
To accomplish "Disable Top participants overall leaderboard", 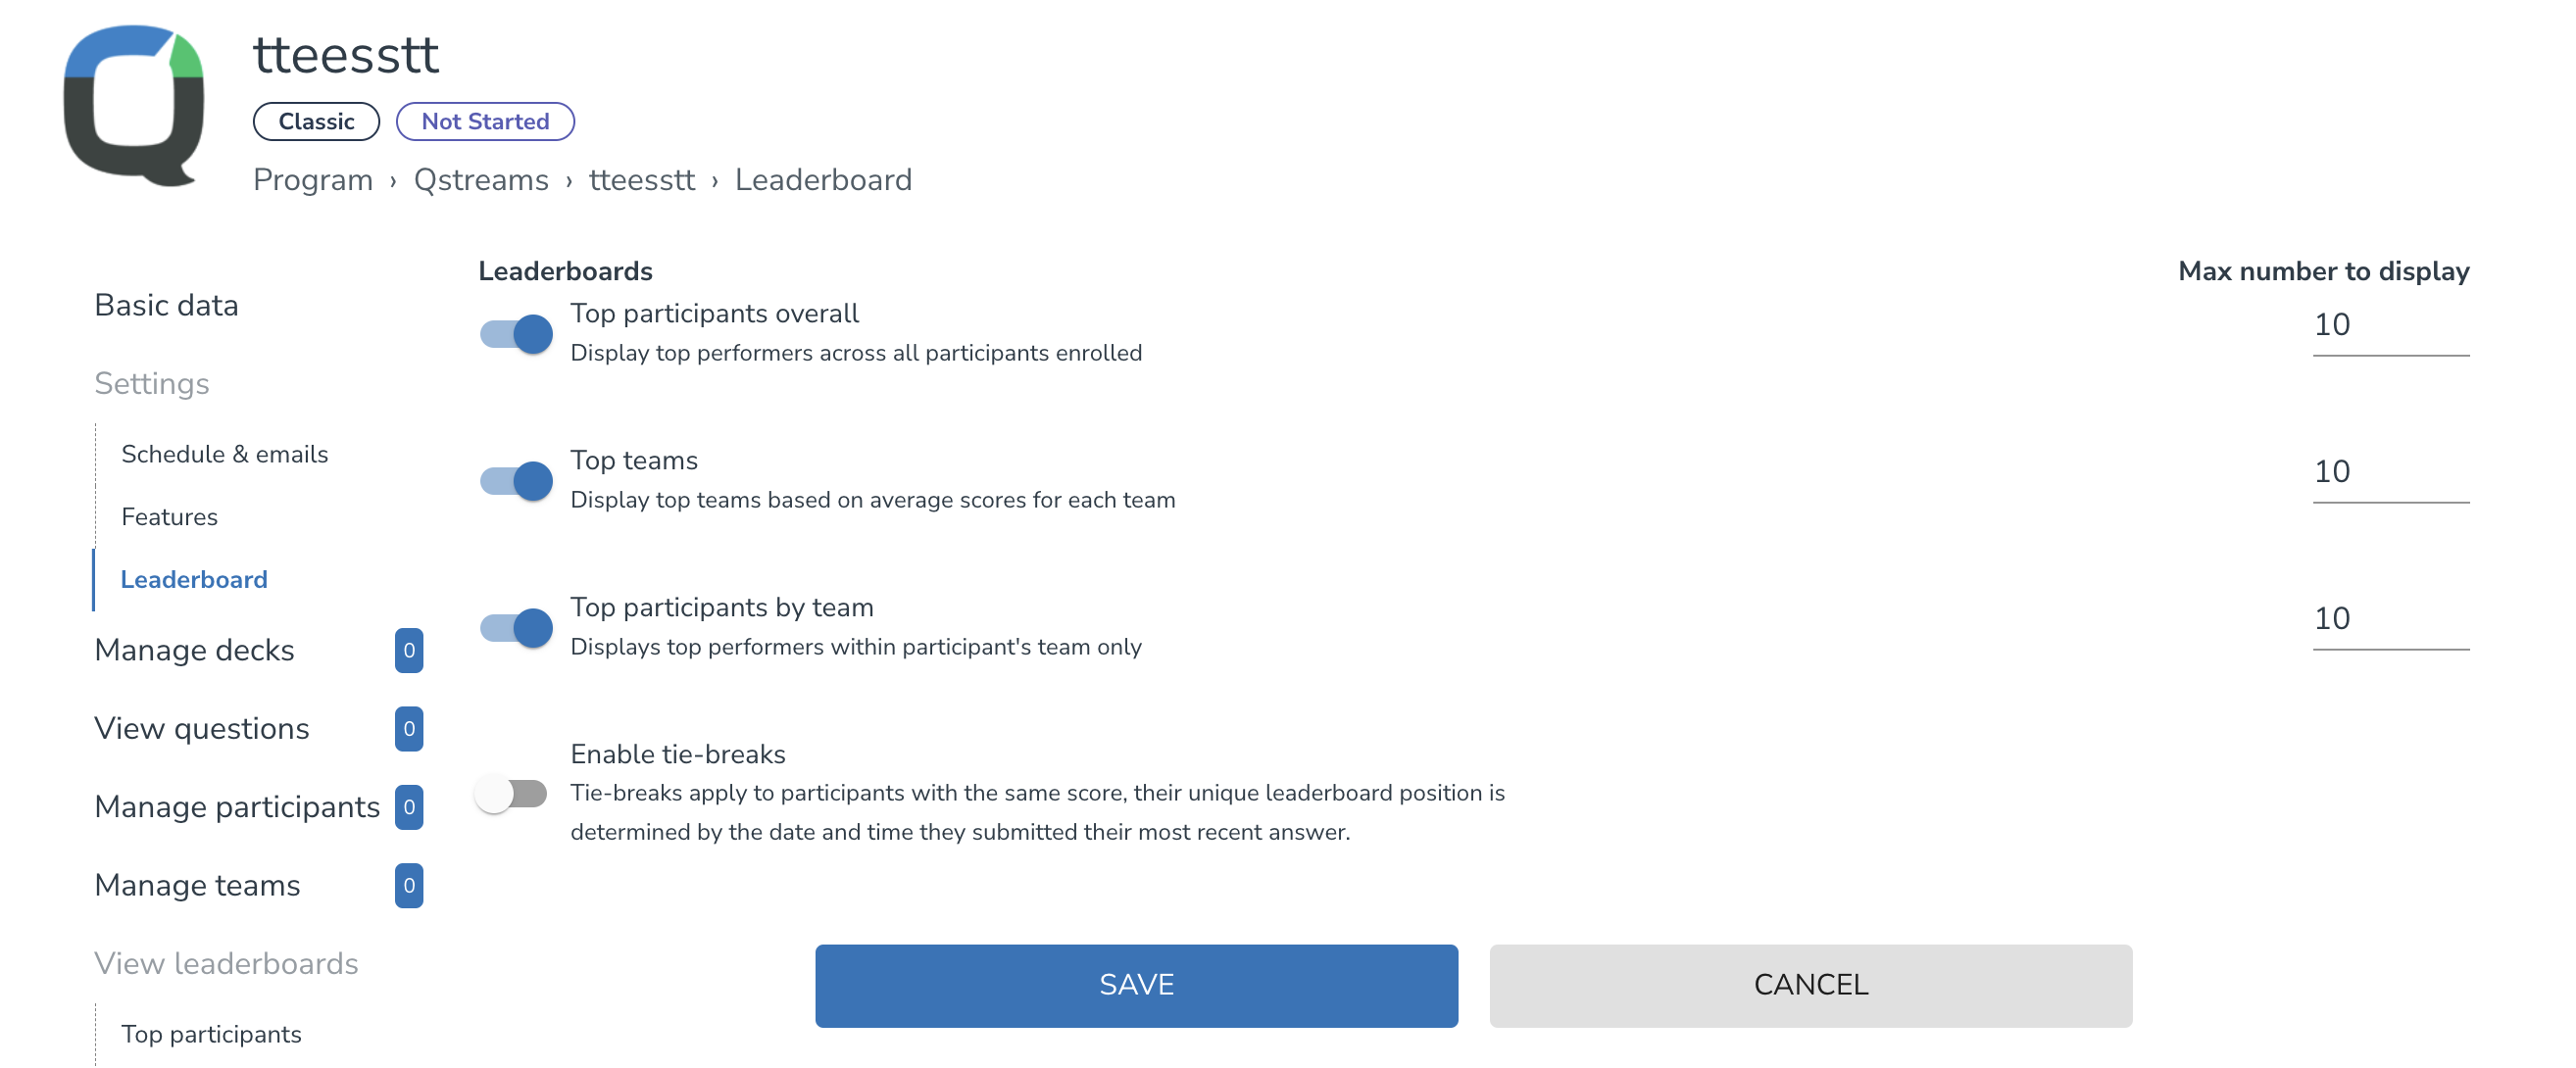I will (x=515, y=333).
